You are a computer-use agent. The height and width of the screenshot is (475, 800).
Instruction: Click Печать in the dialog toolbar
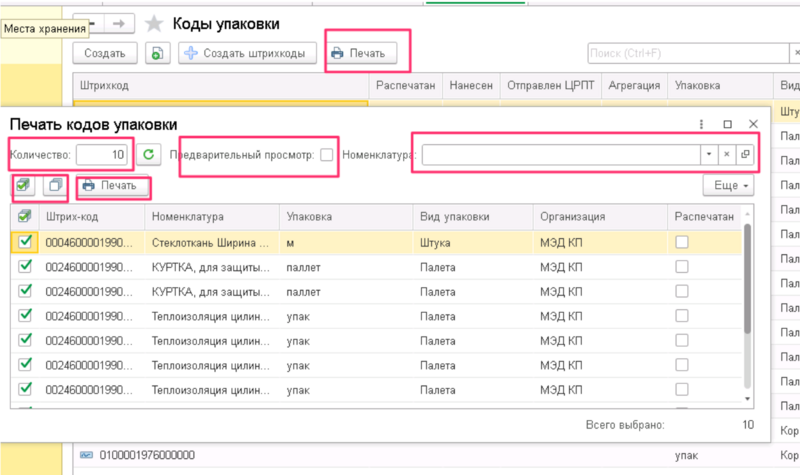pos(113,186)
